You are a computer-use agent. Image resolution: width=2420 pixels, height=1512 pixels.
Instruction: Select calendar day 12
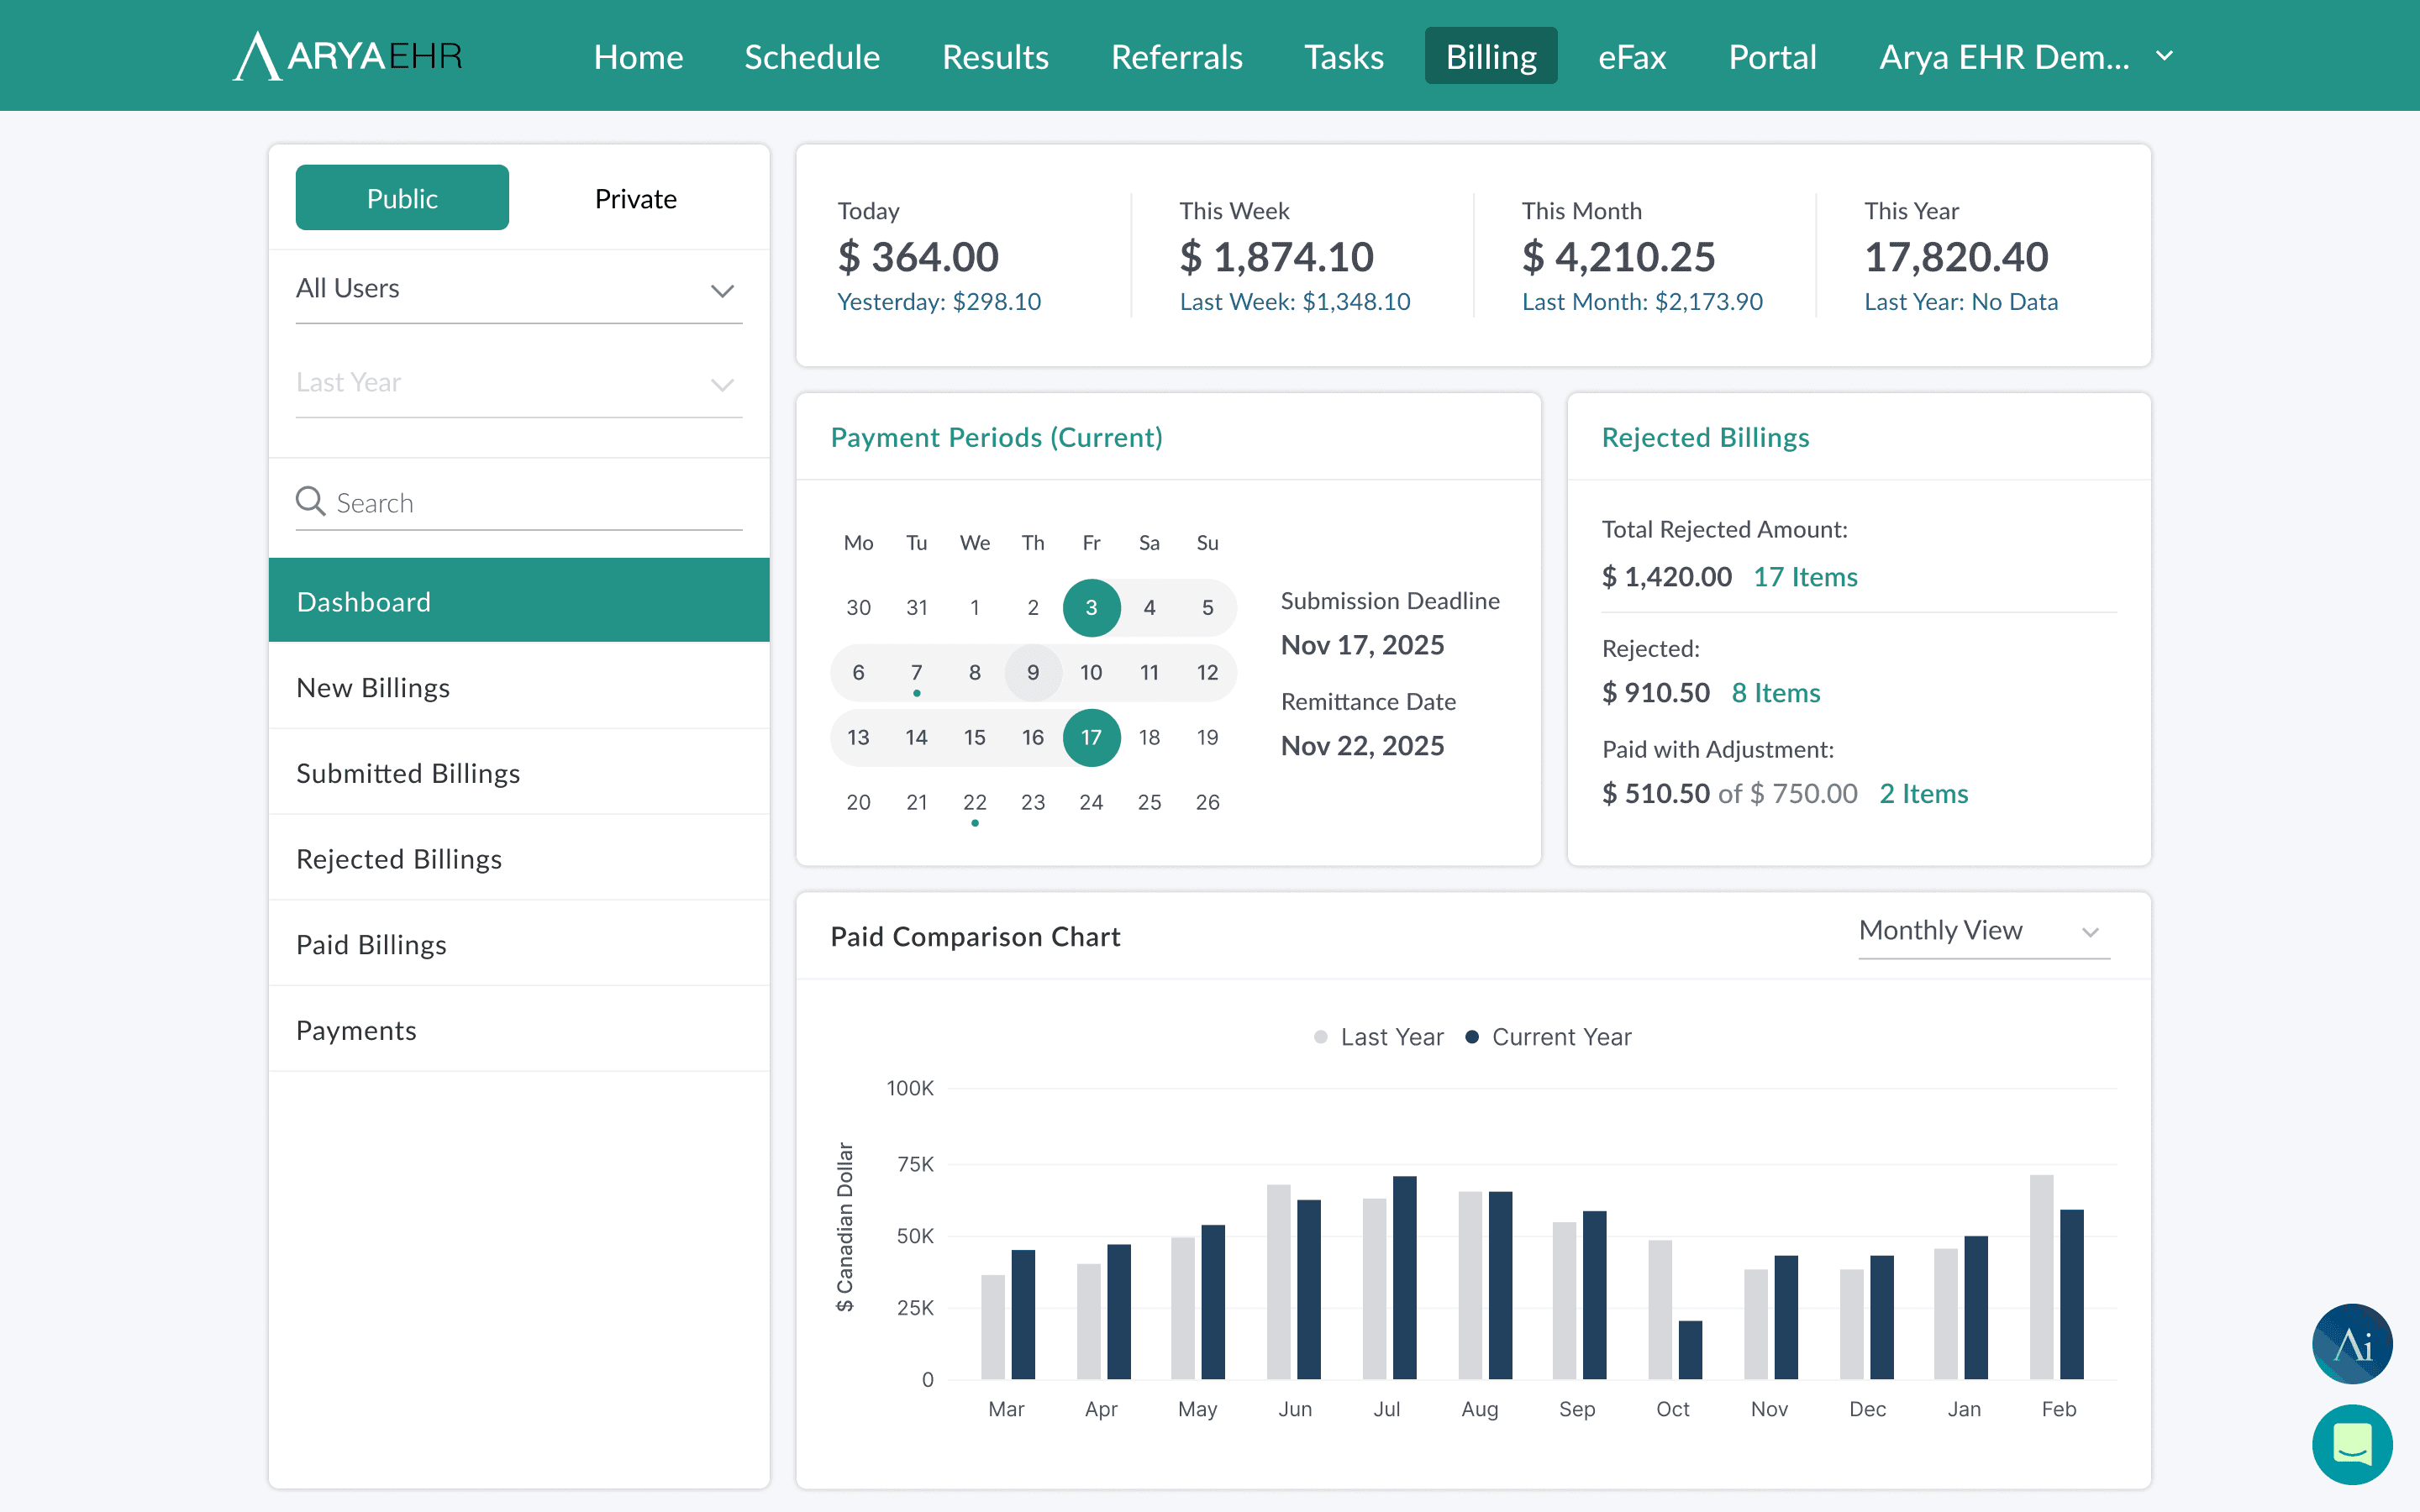[1207, 673]
